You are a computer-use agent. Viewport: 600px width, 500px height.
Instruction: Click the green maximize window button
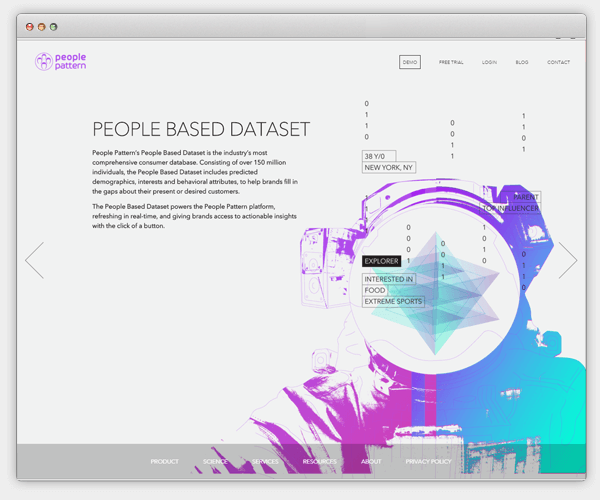(54, 27)
